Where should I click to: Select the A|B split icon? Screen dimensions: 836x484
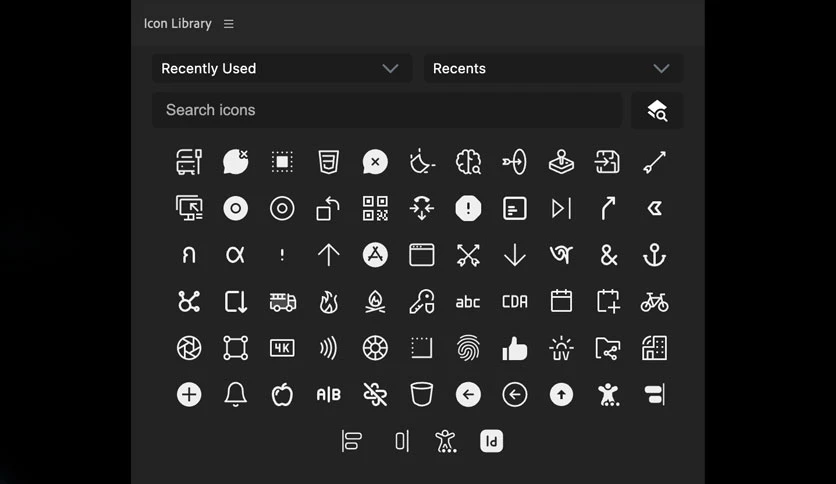click(328, 395)
